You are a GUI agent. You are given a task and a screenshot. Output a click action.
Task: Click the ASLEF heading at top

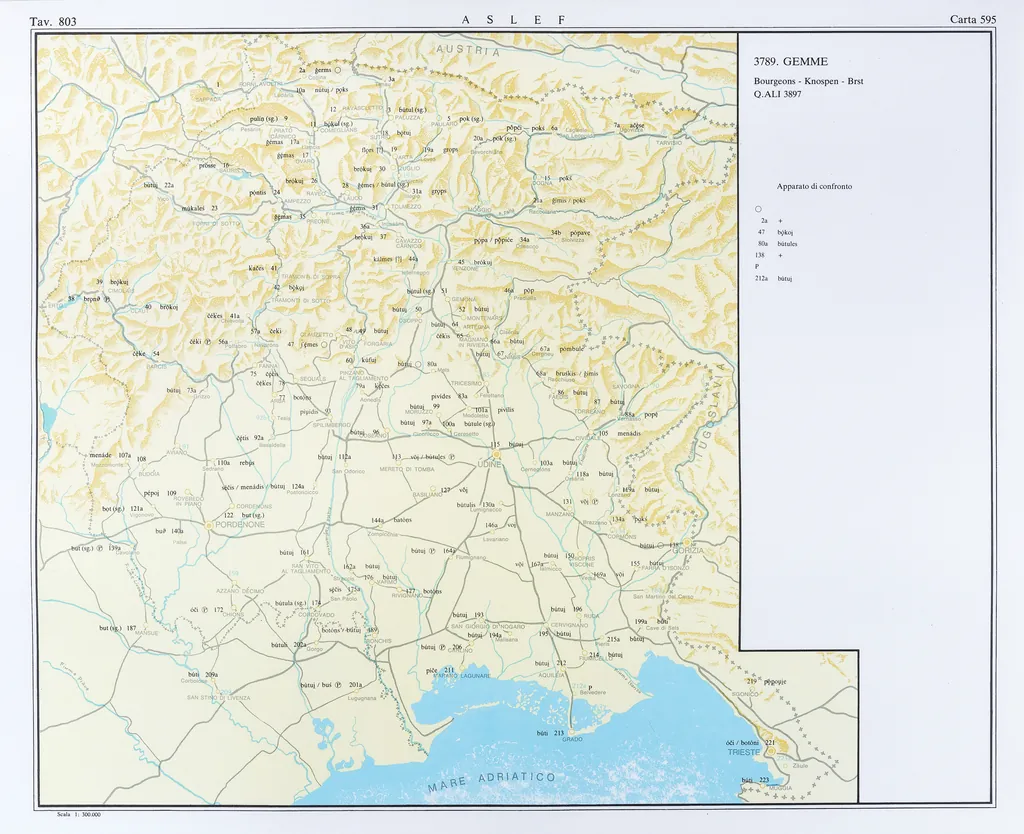coord(514,20)
